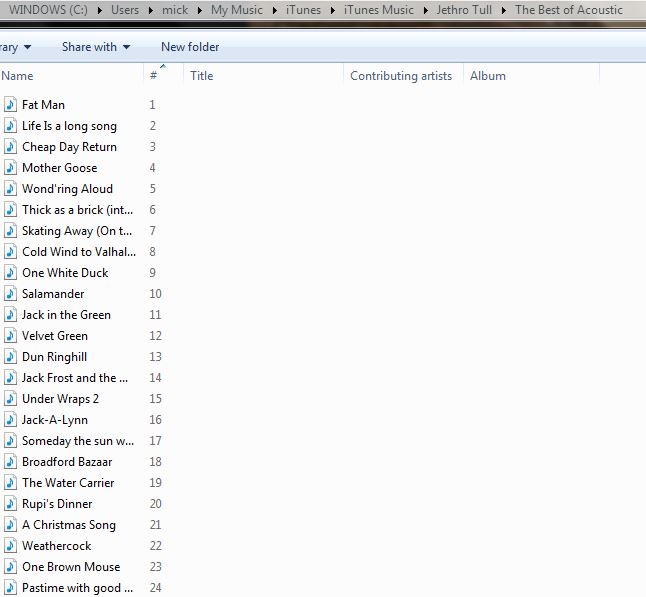Select the music icon for Under Wraps 2
646x597 pixels.
[x=10, y=399]
